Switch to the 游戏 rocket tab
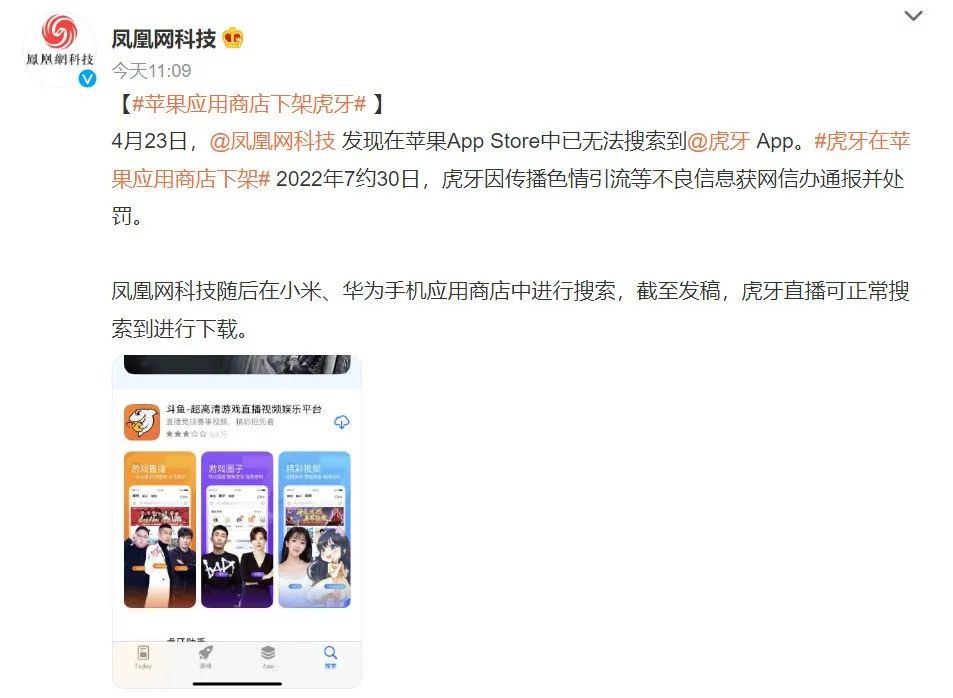953x698 pixels. pyautogui.click(x=205, y=657)
